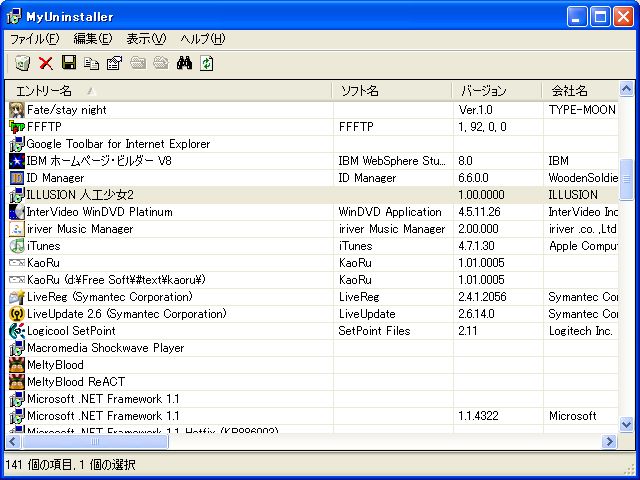The height and width of the screenshot is (480, 640).
Task: Click the LiveReg entry icon
Action: click(17, 297)
